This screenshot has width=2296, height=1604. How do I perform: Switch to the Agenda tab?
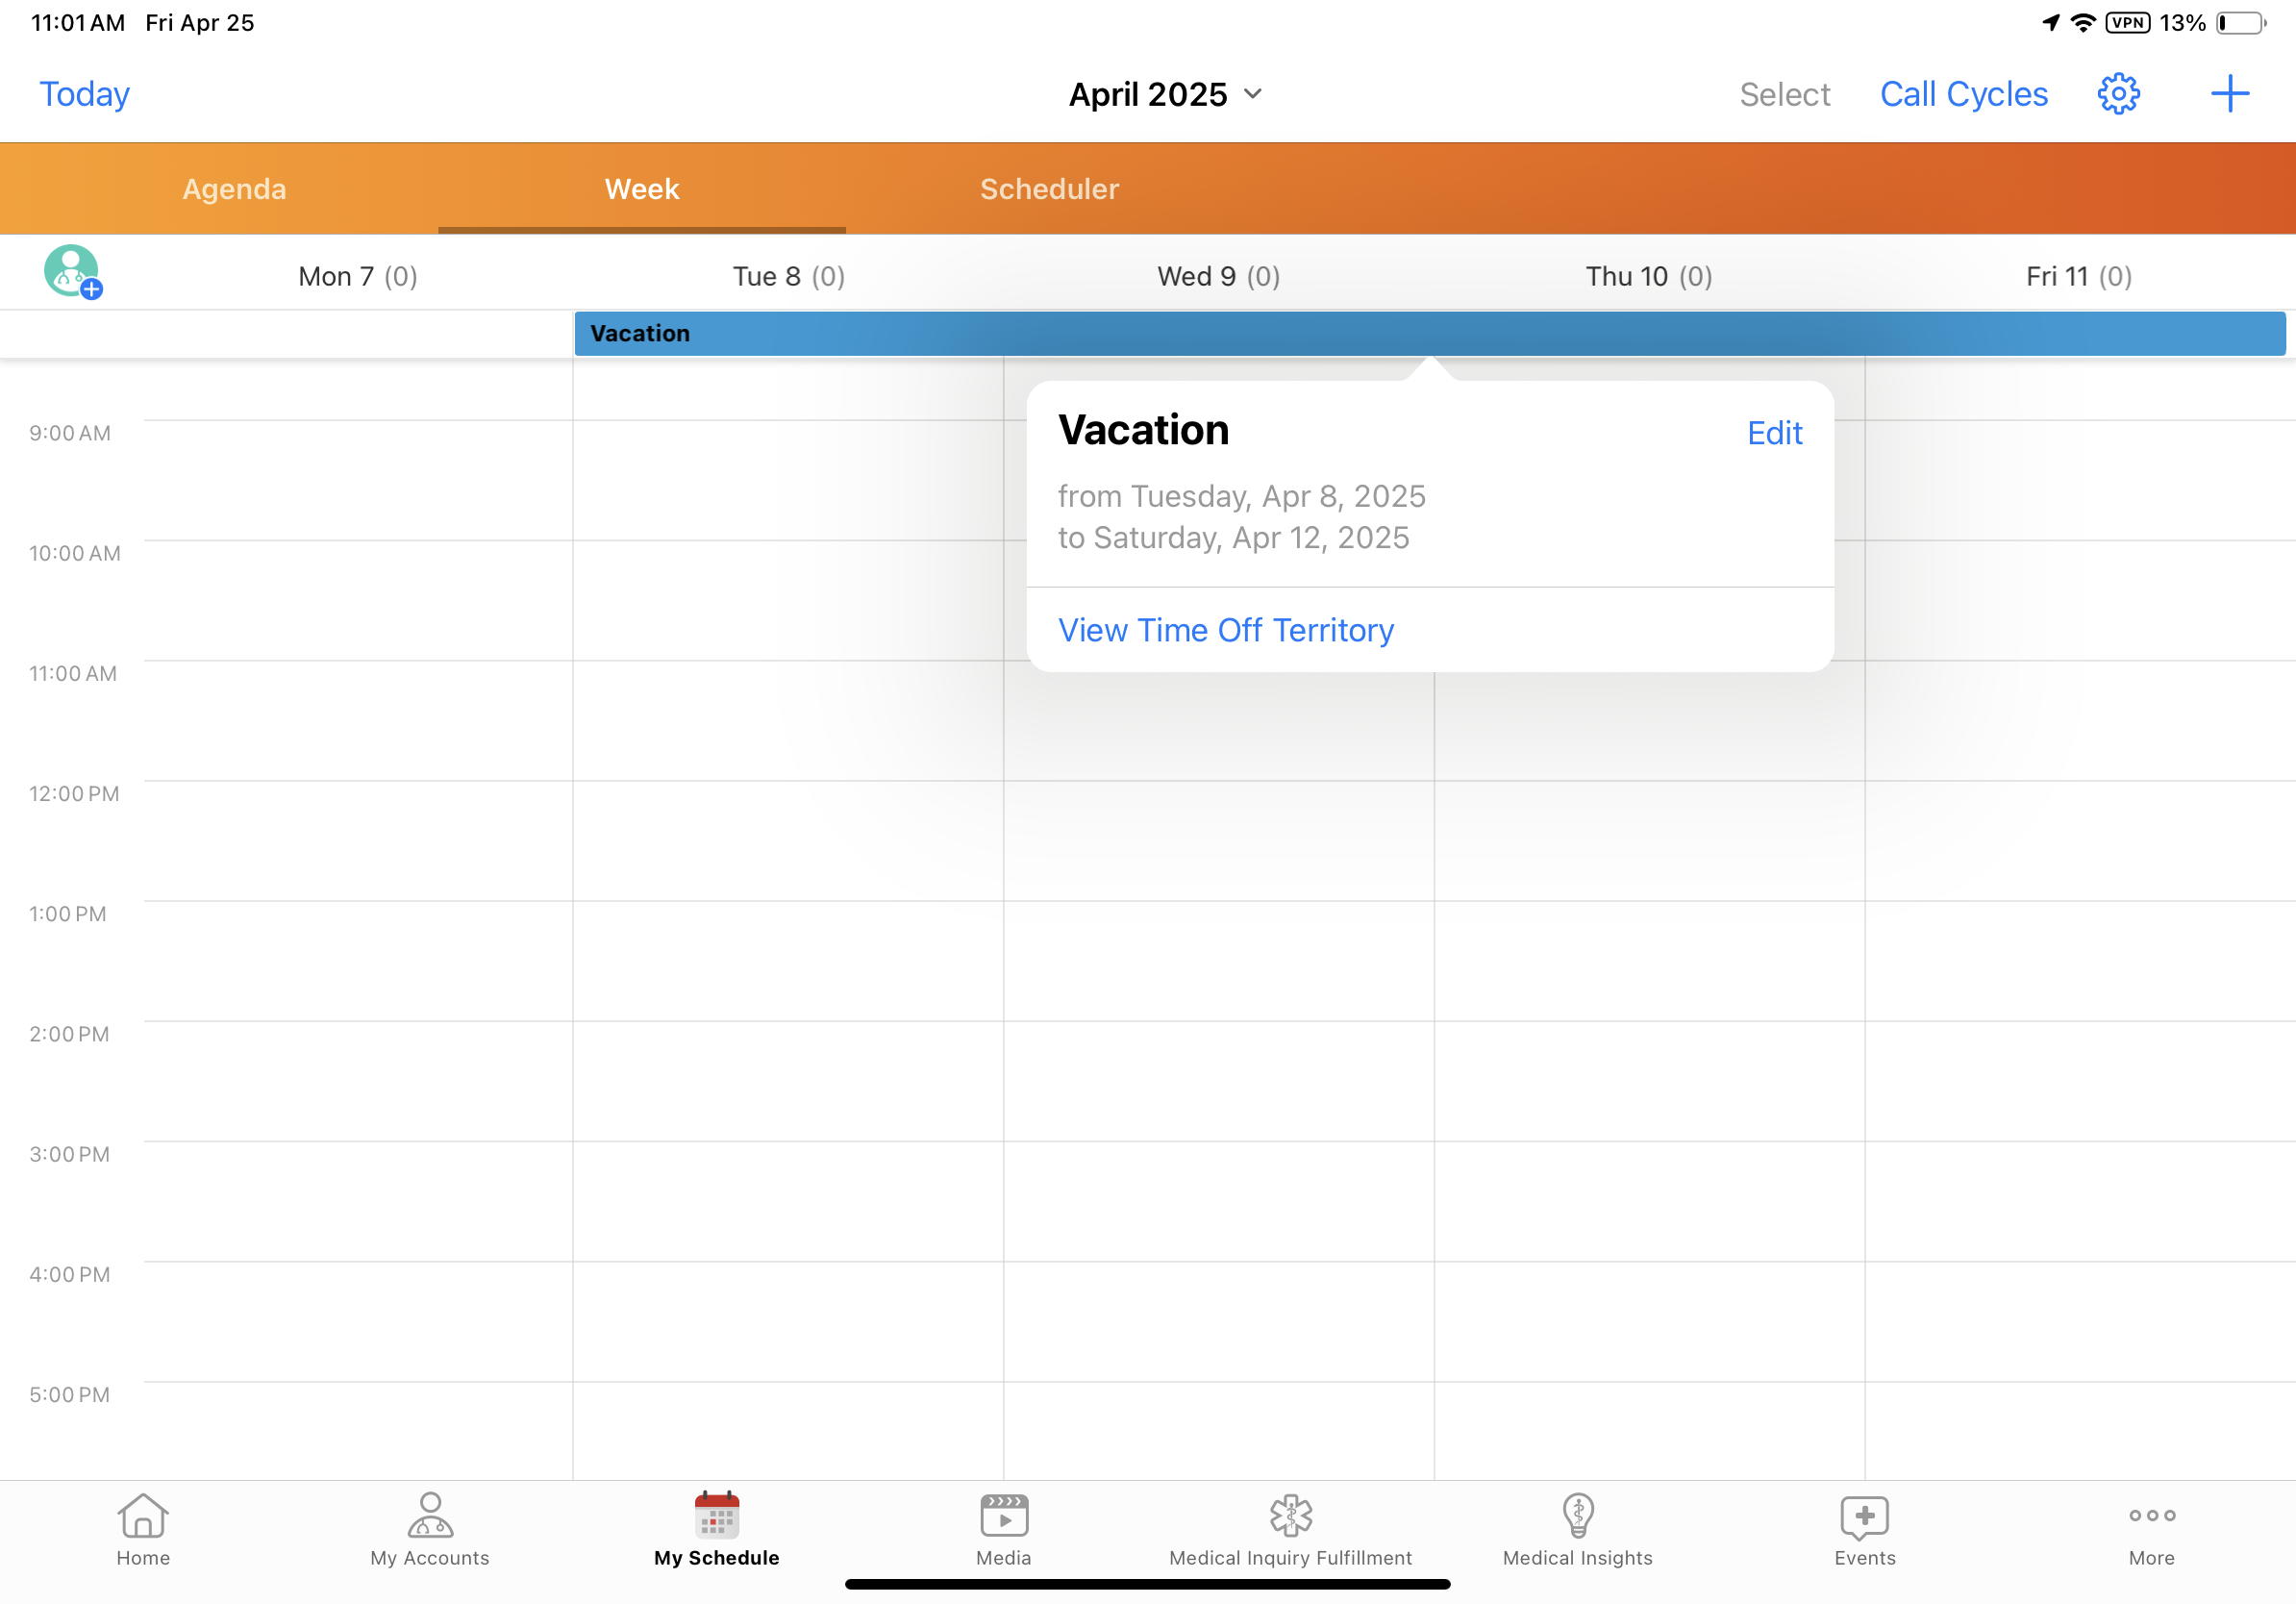pyautogui.click(x=234, y=189)
